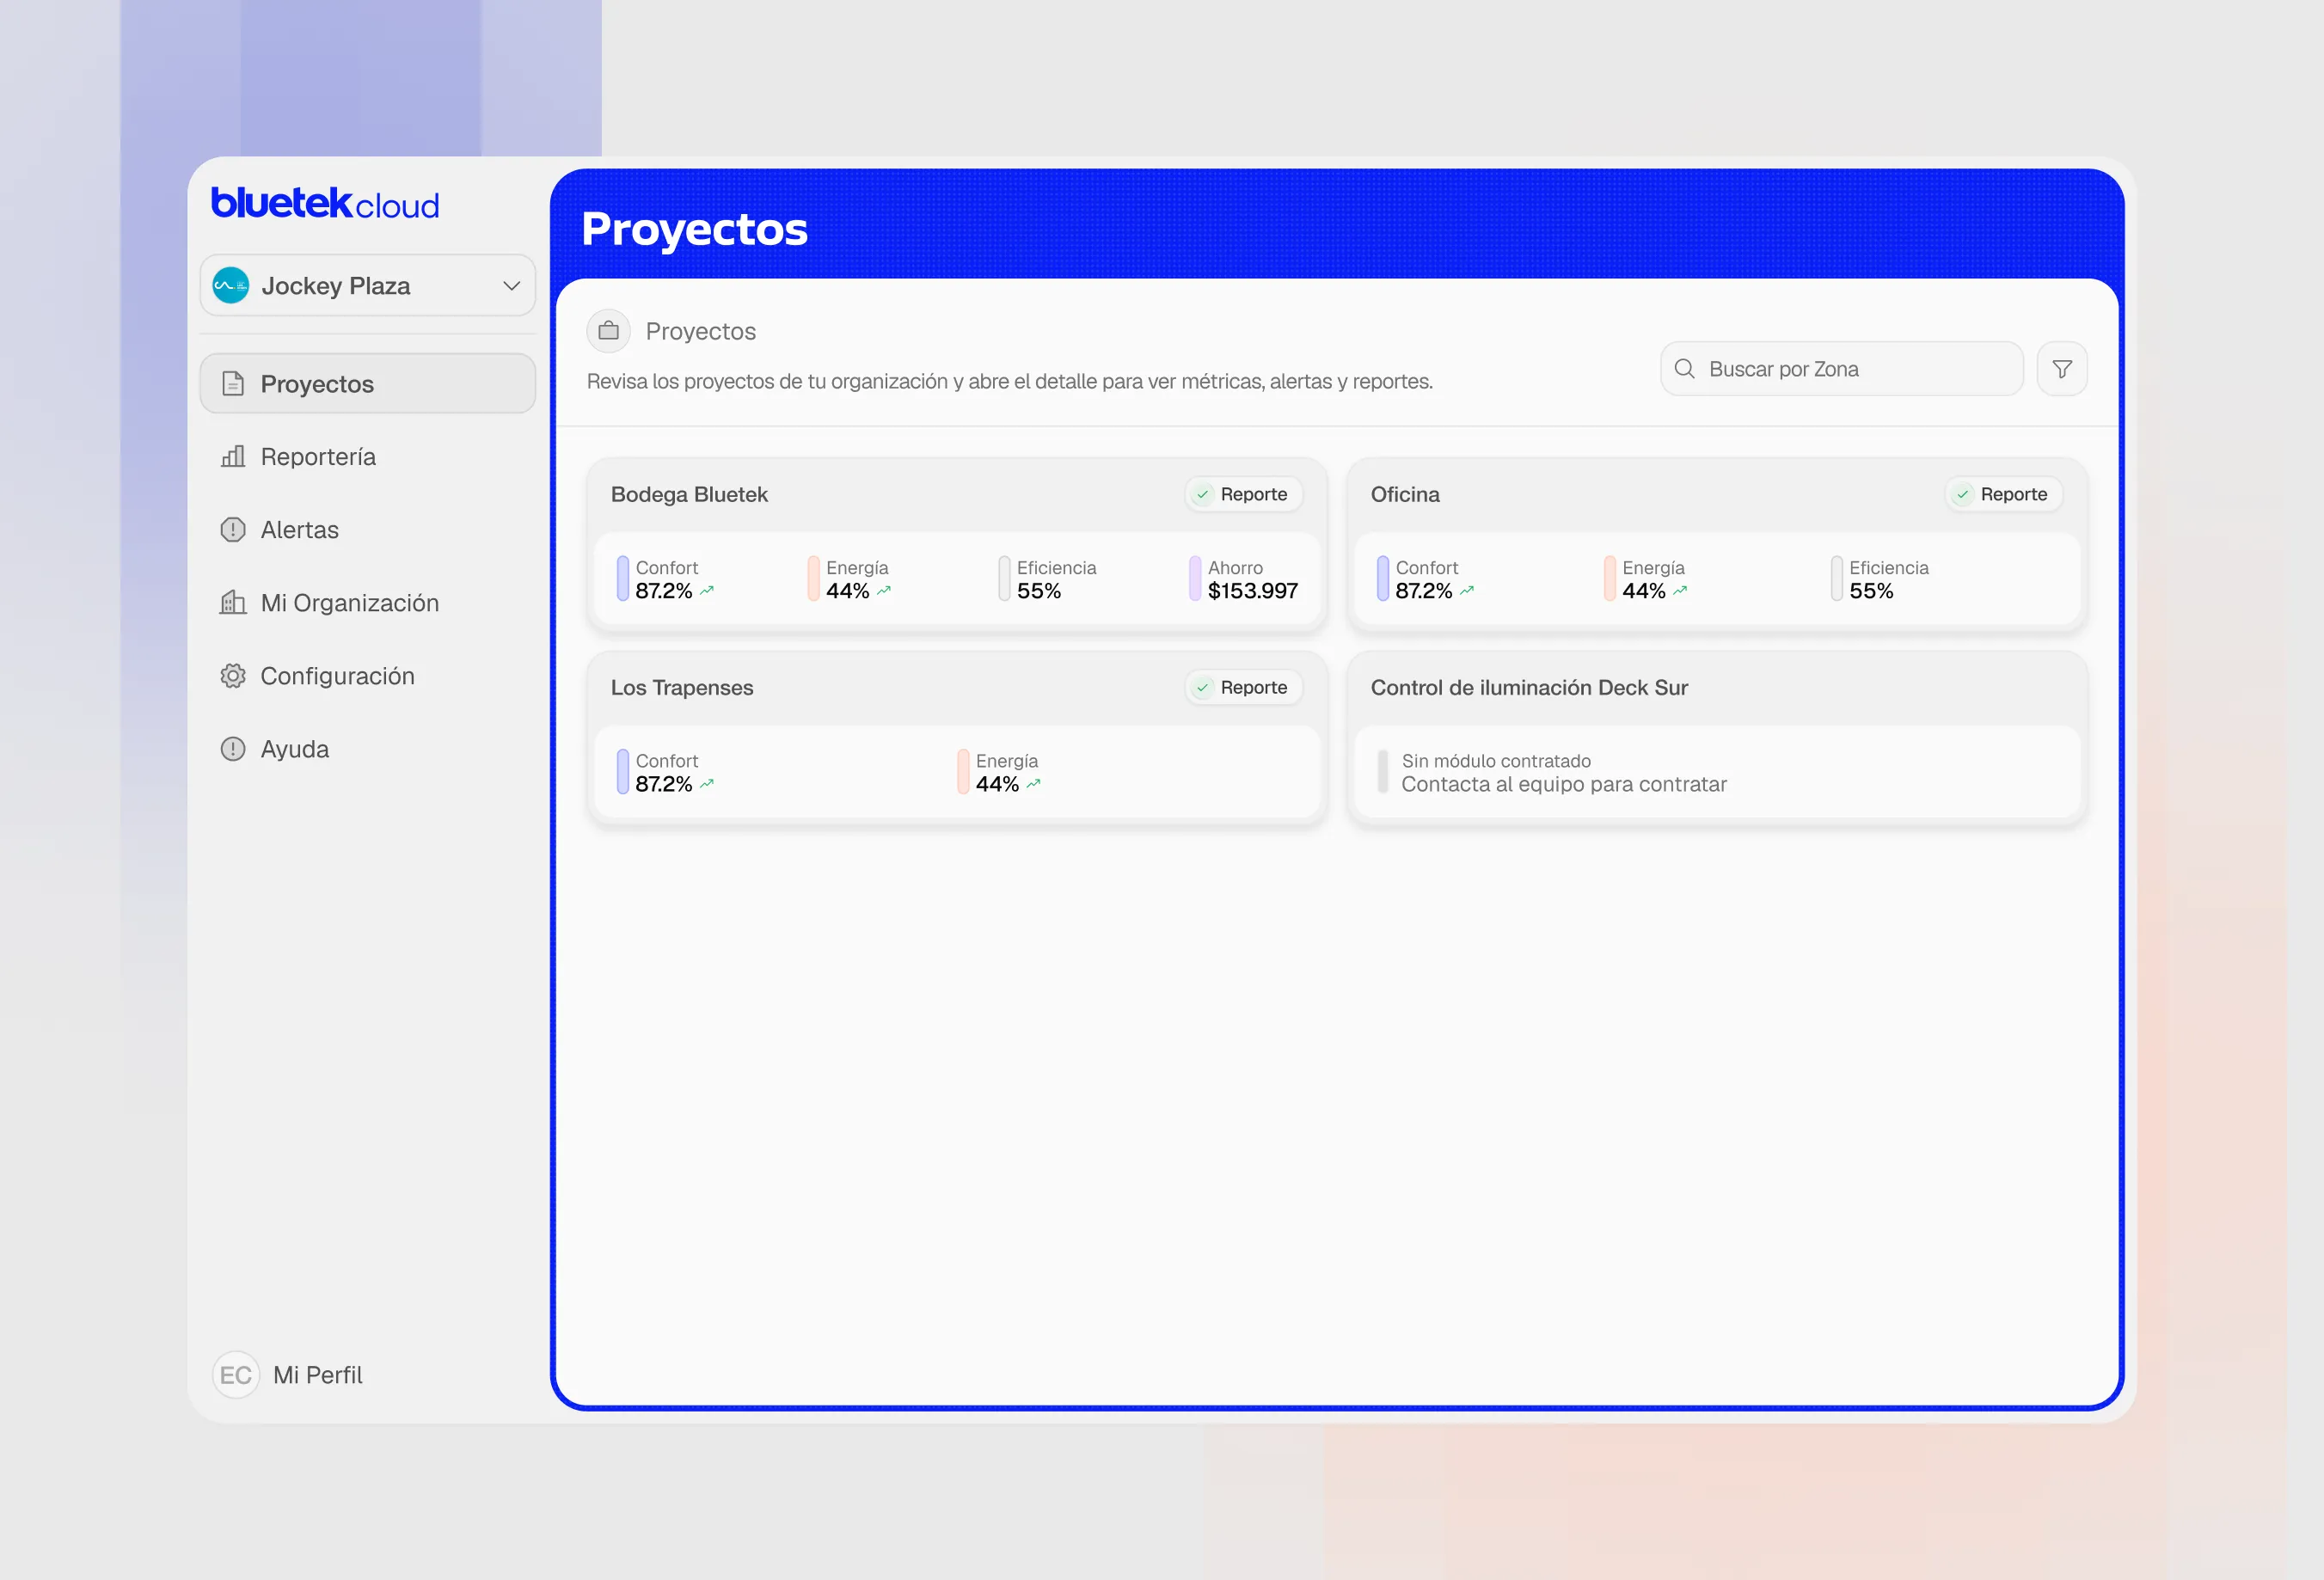Click Confort trend arrow in Los Trapenses
Viewport: 2324px width, 1580px height.
707,784
